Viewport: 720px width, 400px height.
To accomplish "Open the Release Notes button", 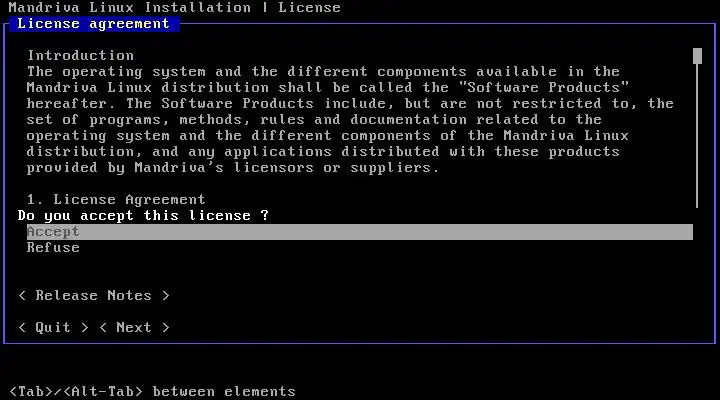I will point(94,295).
